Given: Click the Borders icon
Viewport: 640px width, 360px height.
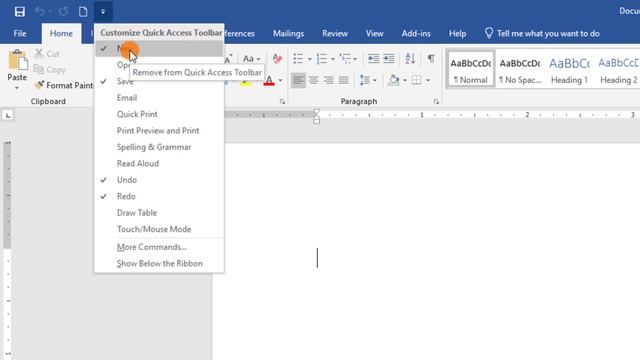Looking at the screenshot, I should [x=416, y=80].
